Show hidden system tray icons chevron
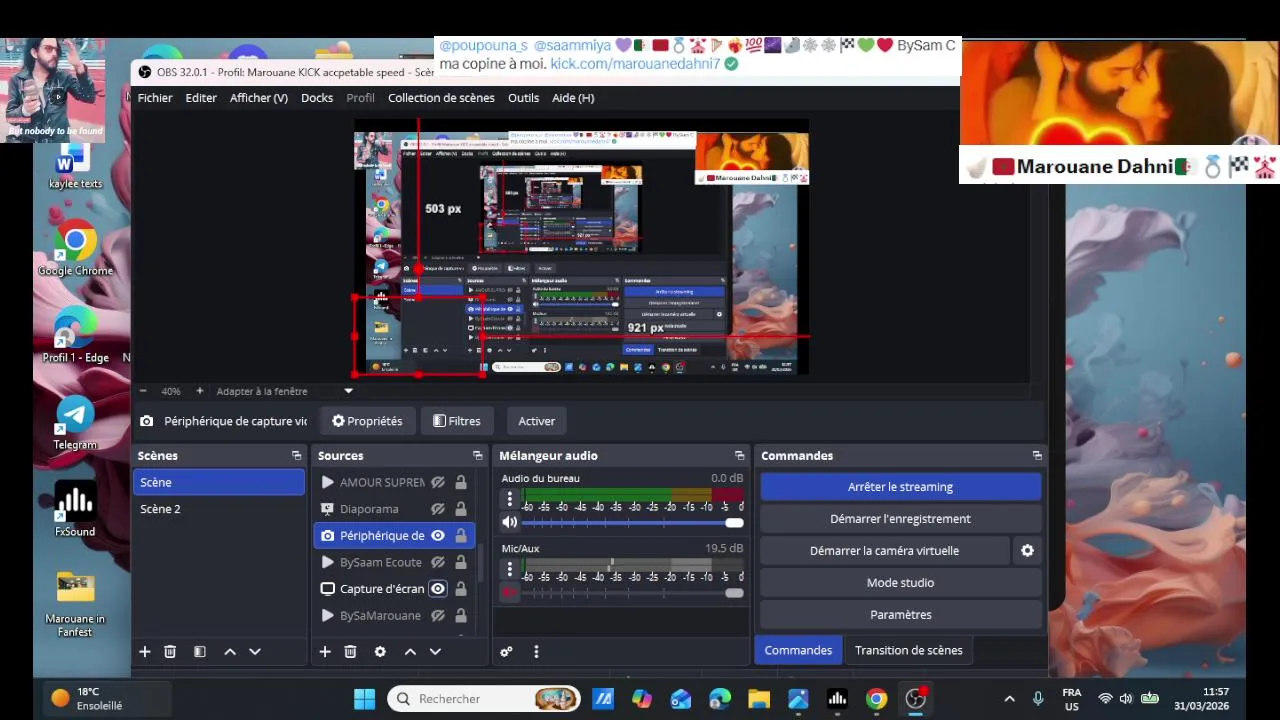Image resolution: width=1280 pixels, height=720 pixels. [1009, 699]
